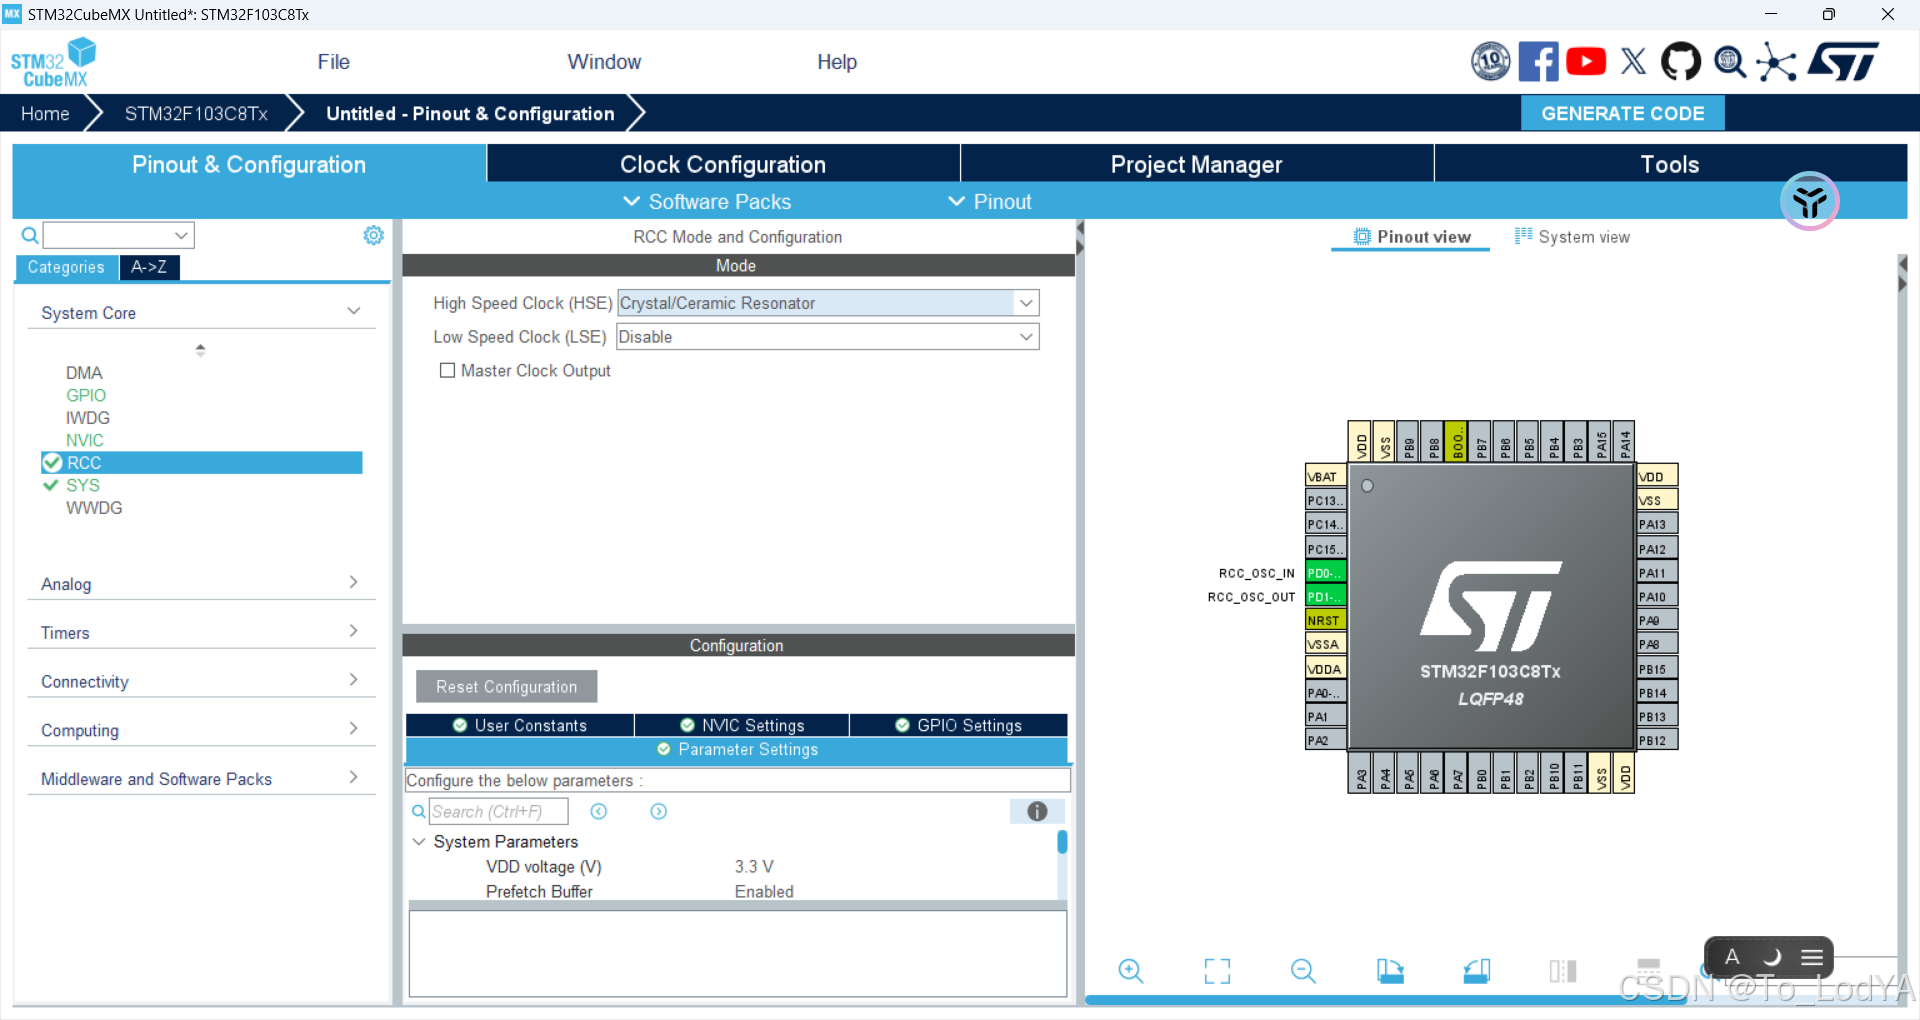Click the horizontal flip icon
Screen dimensions: 1920x1020
point(1563,971)
